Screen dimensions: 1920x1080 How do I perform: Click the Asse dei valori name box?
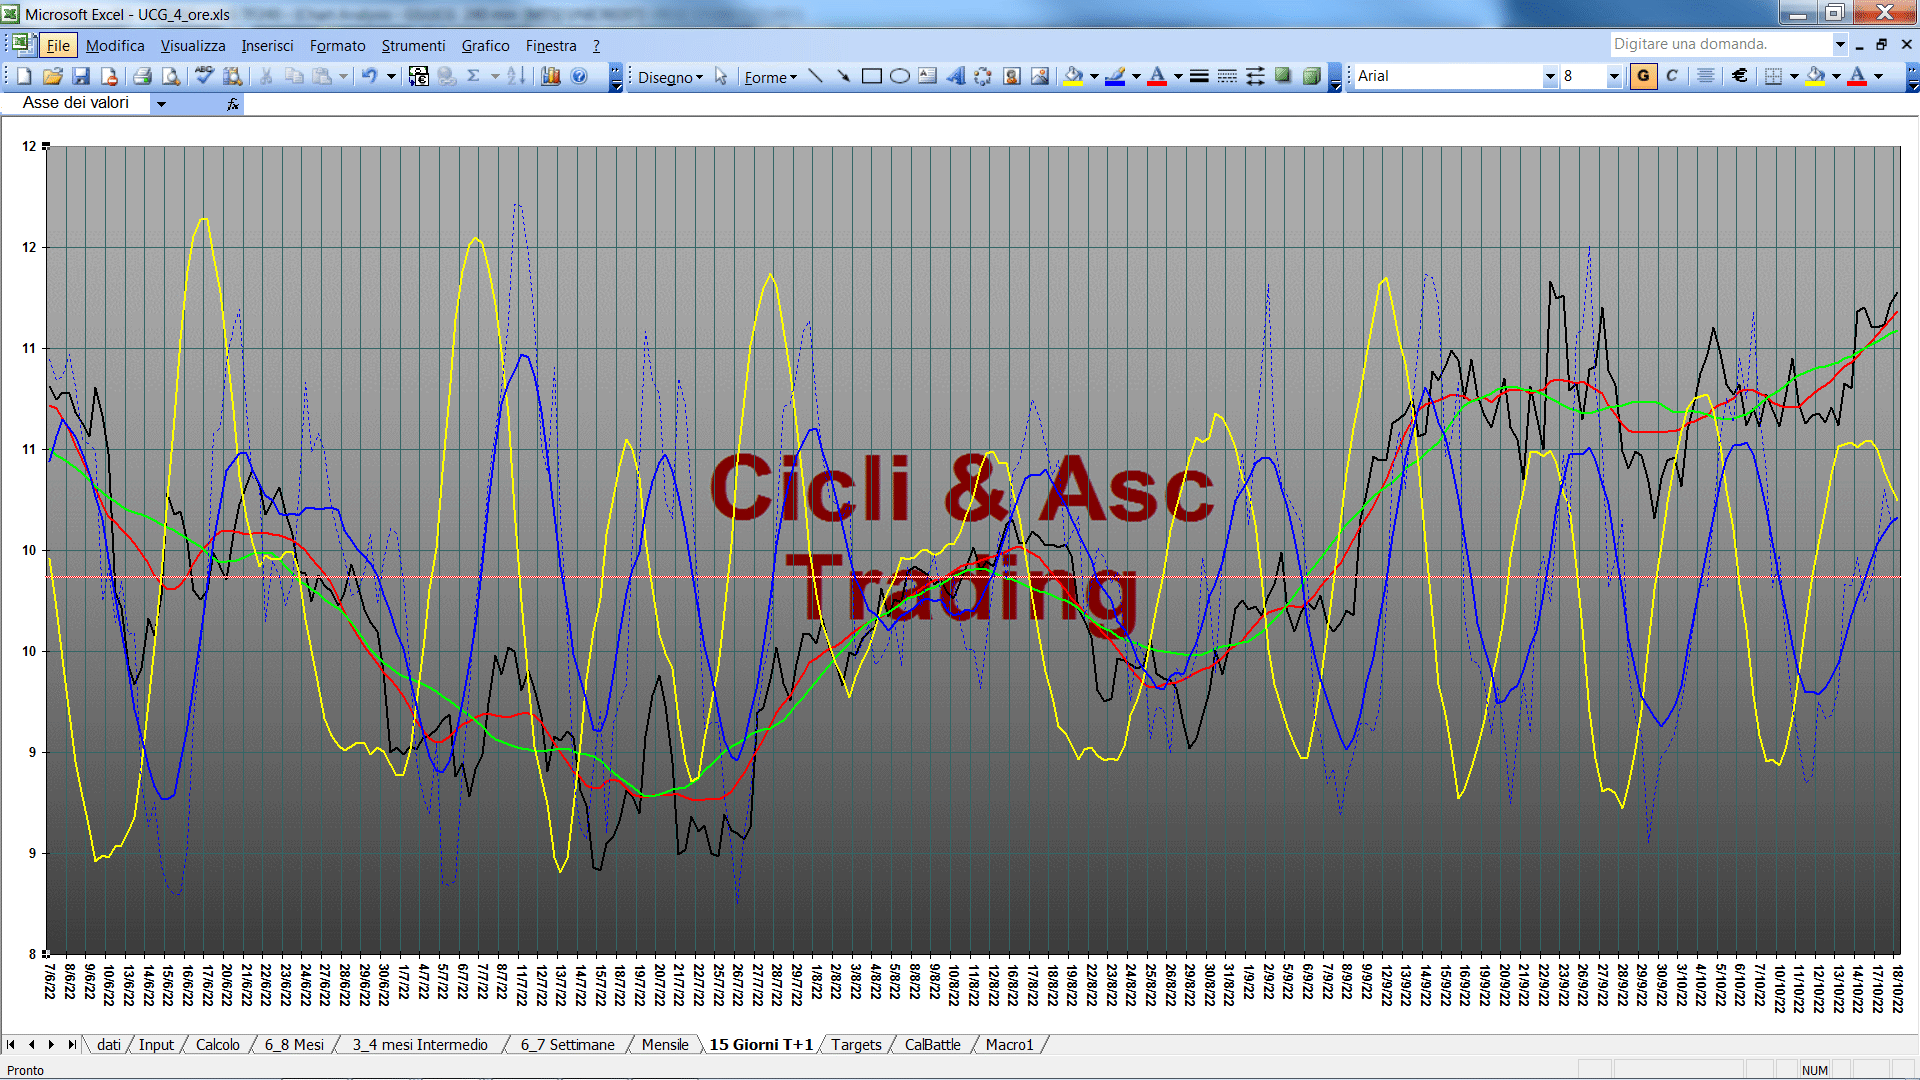(78, 103)
